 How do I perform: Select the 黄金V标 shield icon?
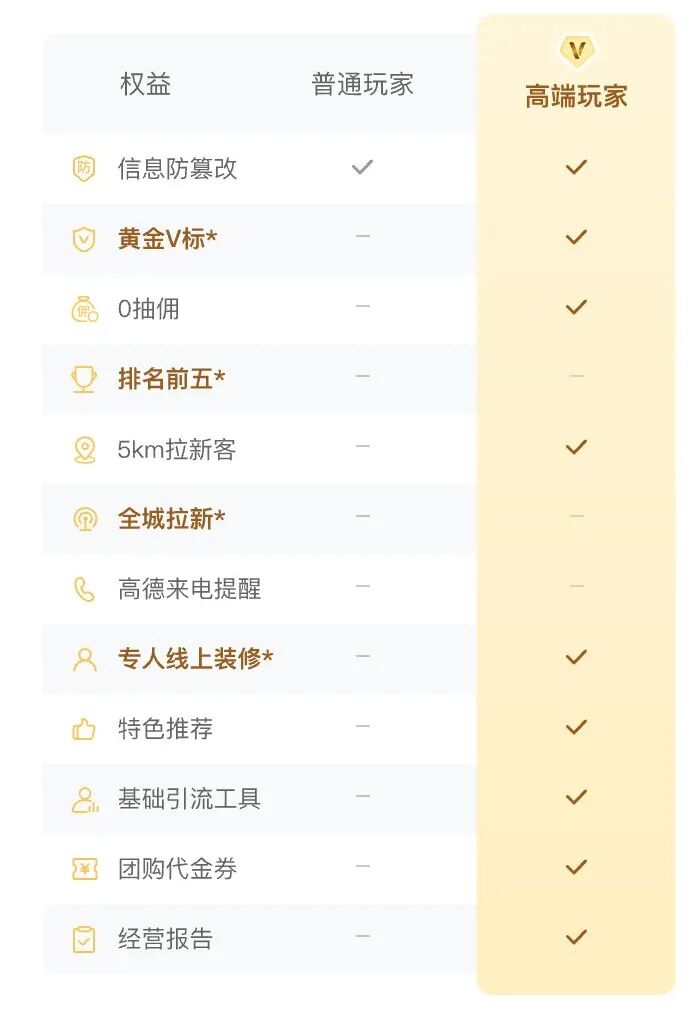pyautogui.click(x=84, y=239)
